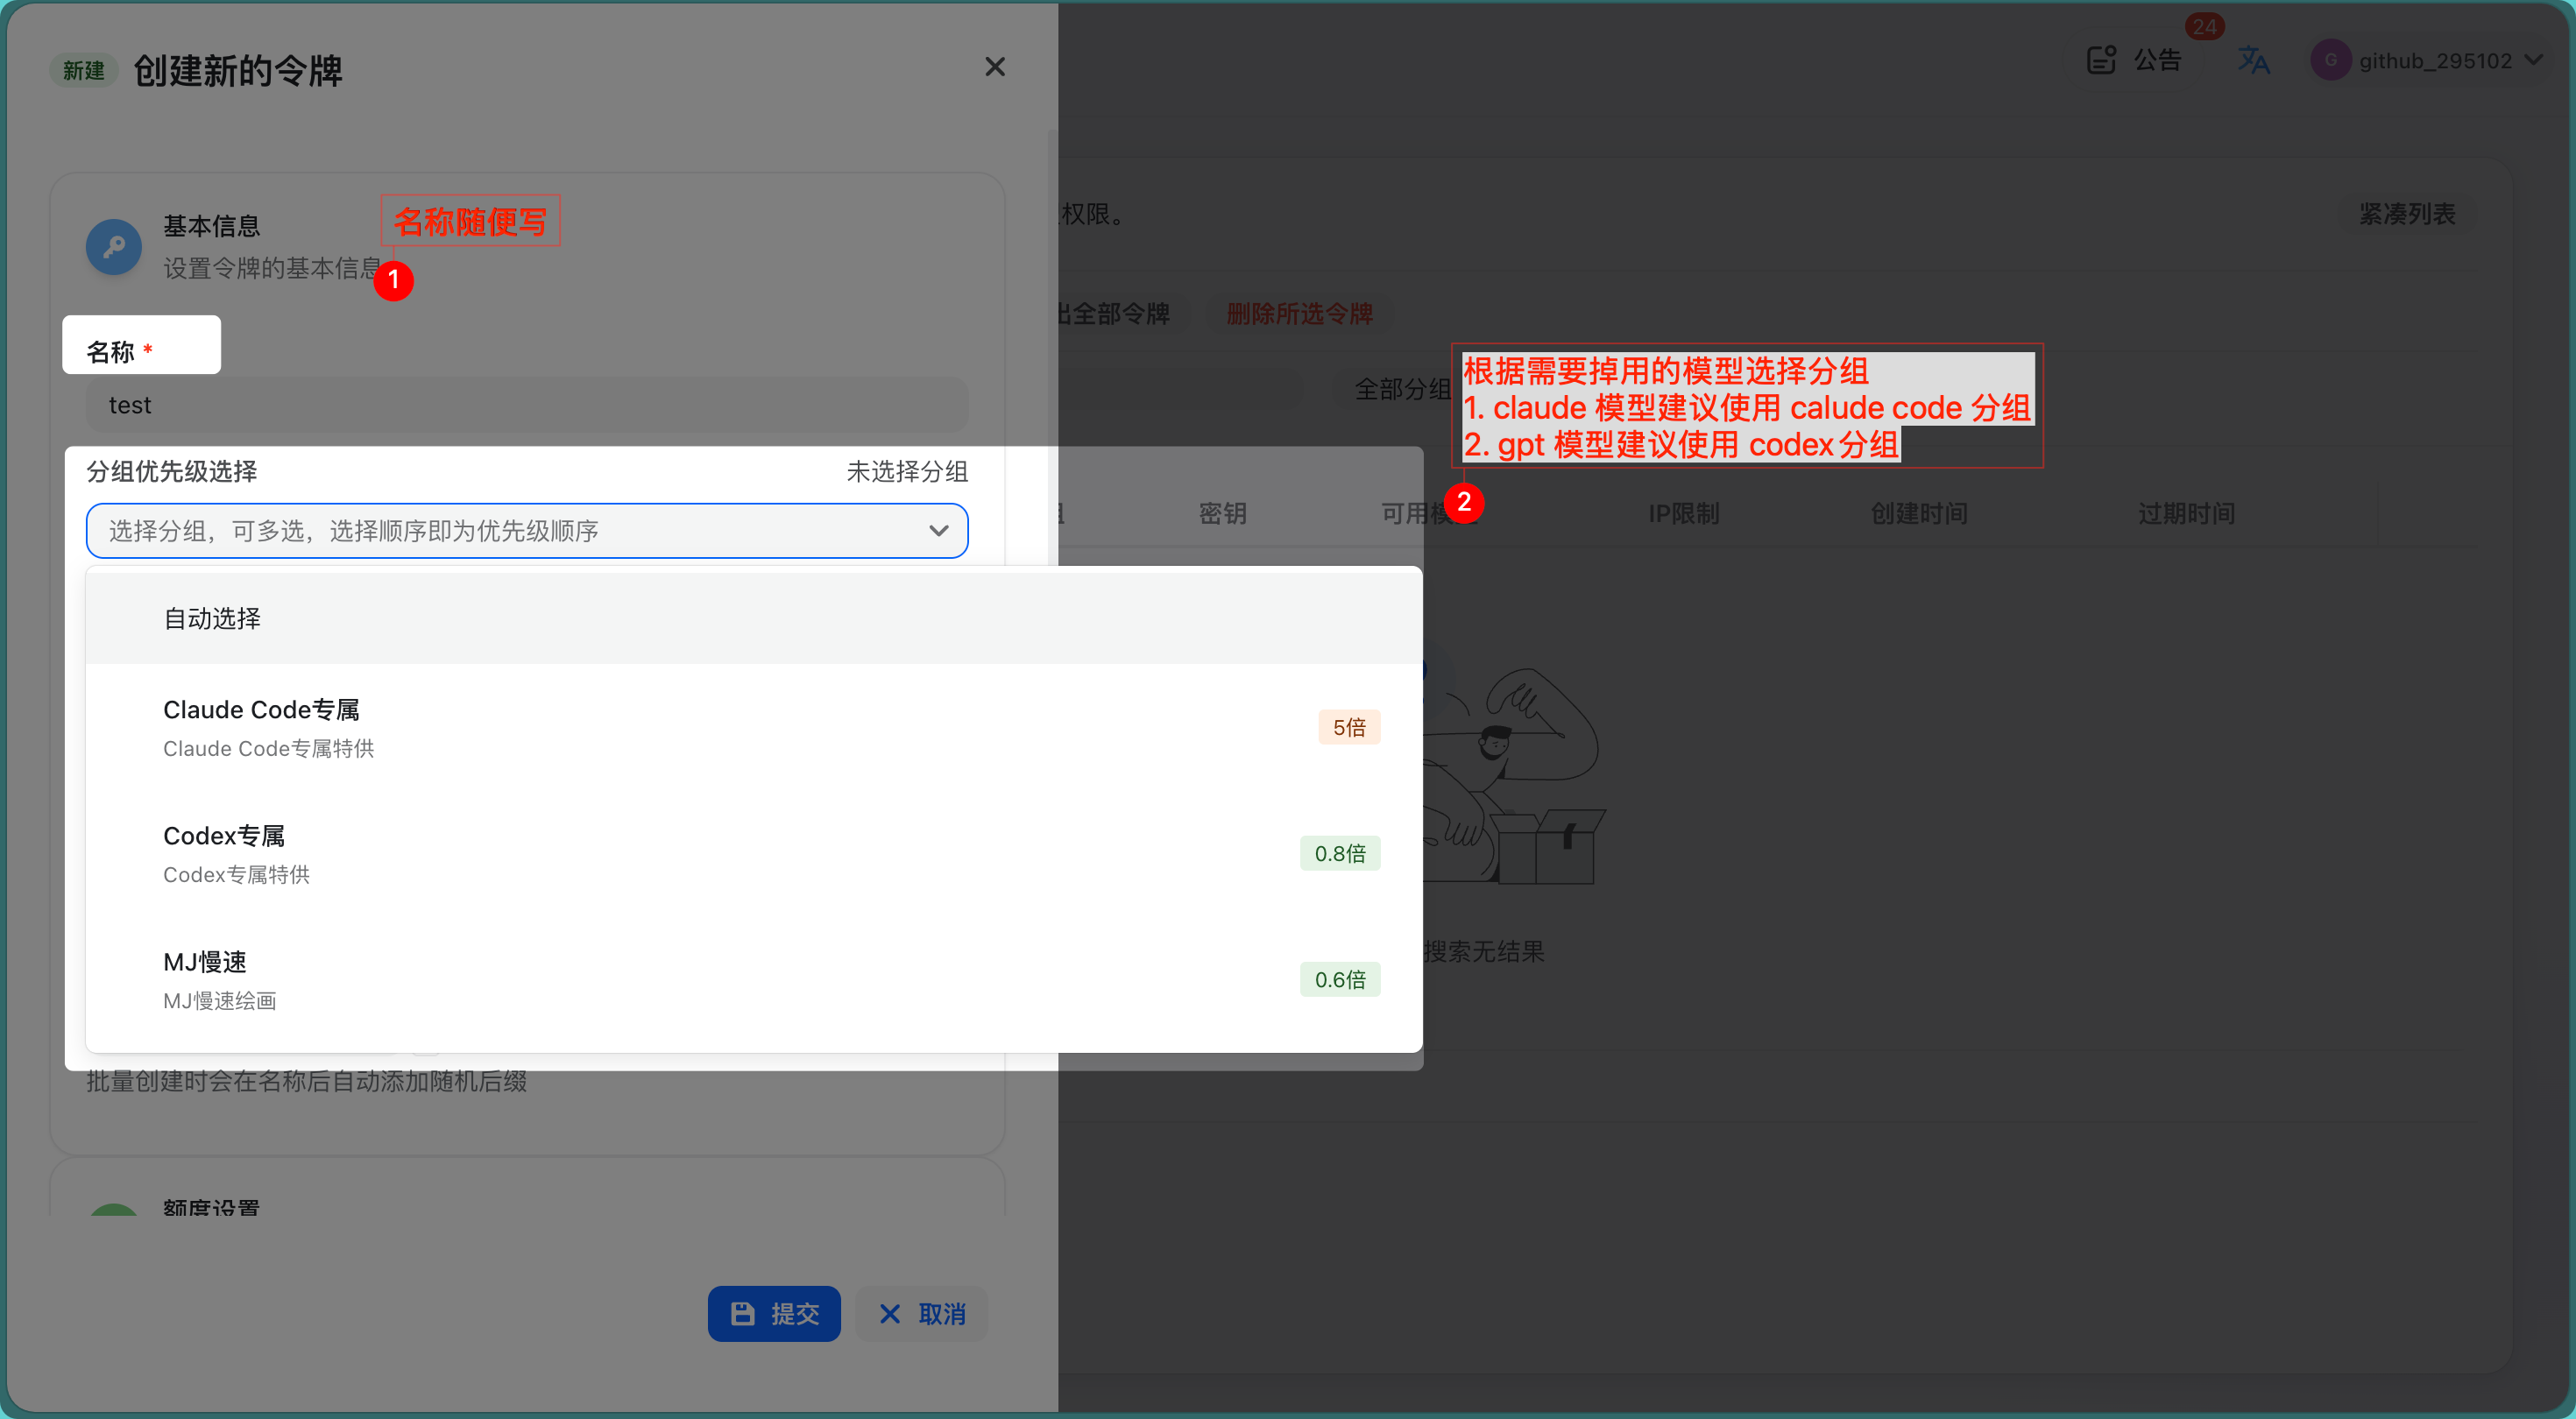This screenshot has height=1419, width=2576.
Task: Select MJ慢速 group option
Action: (754, 979)
